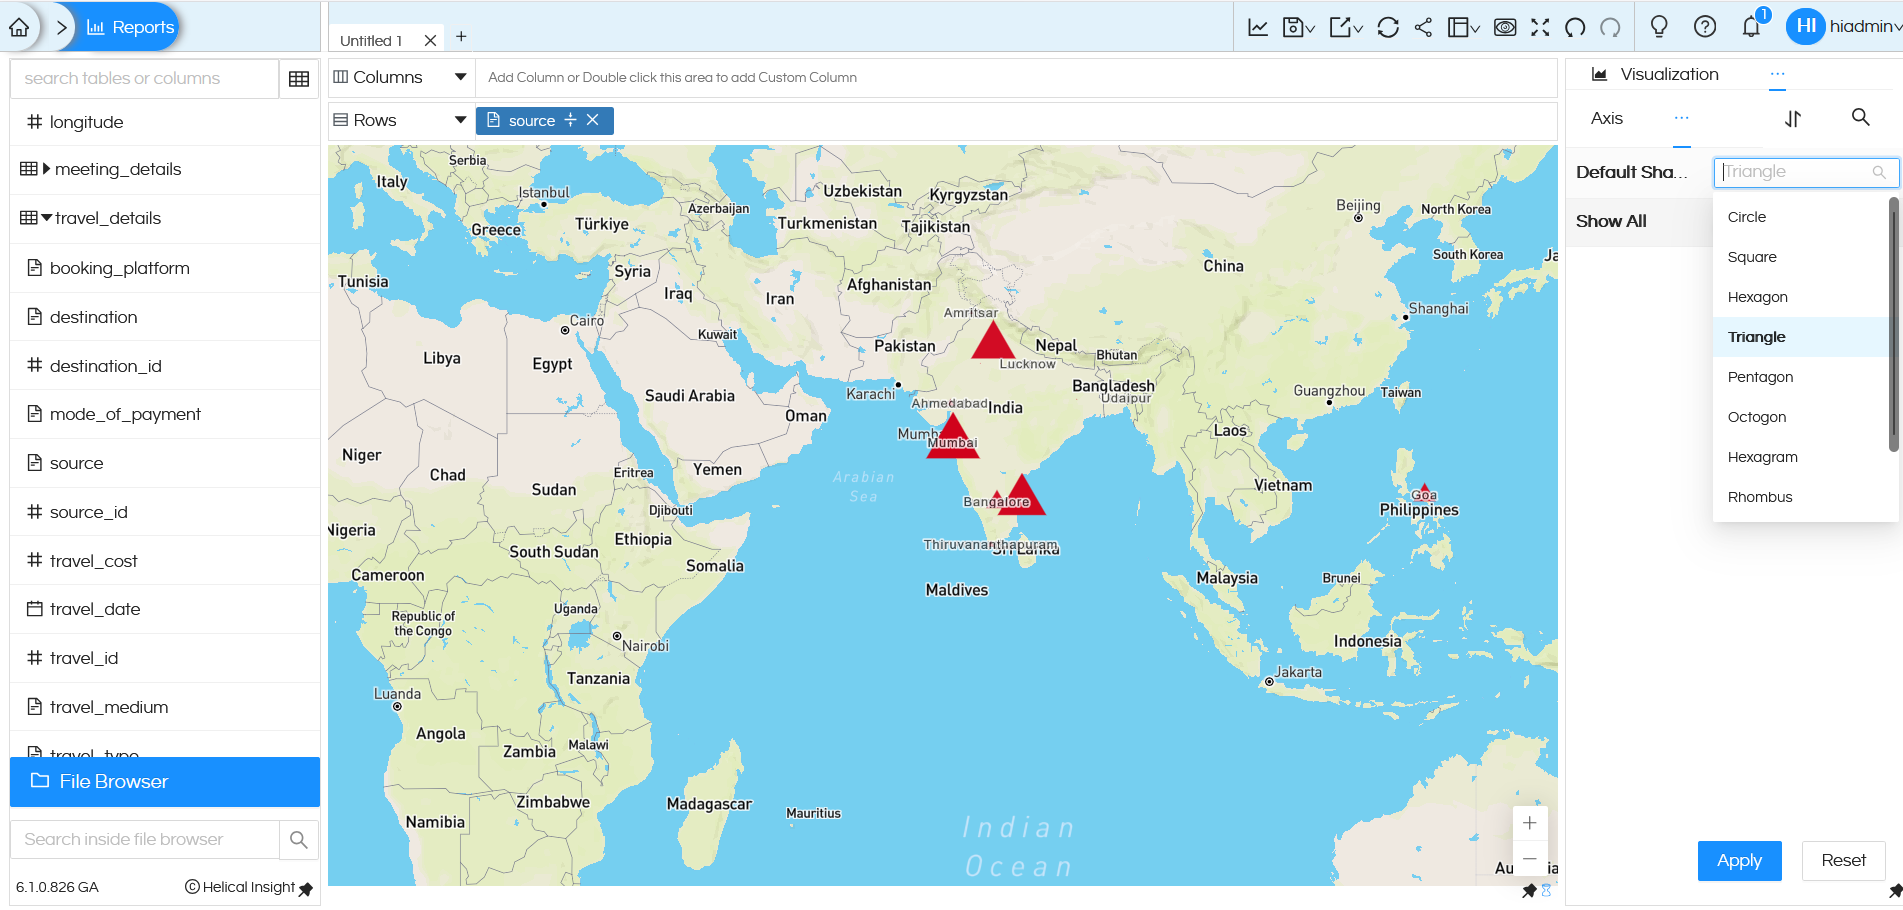Open the notifications bell
This screenshot has width=1903, height=910.
pyautogui.click(x=1751, y=27)
